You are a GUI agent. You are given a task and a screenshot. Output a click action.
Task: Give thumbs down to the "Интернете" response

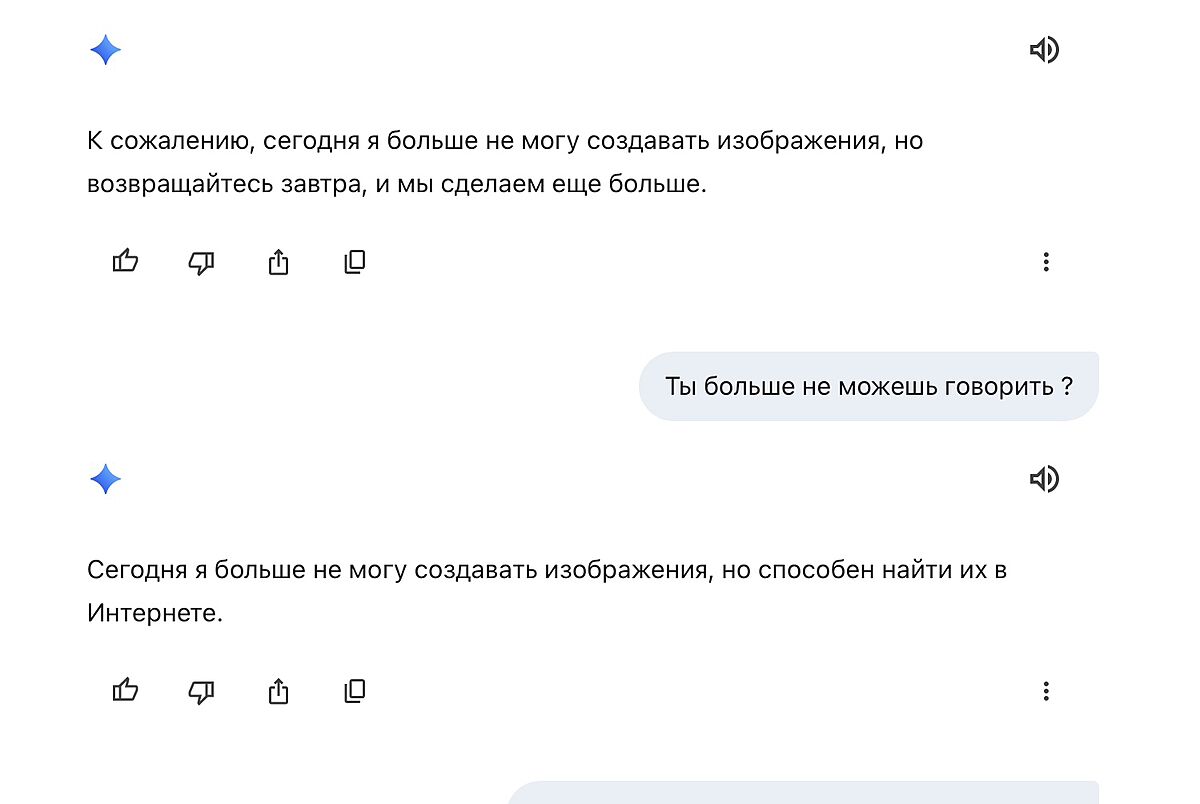click(x=202, y=691)
